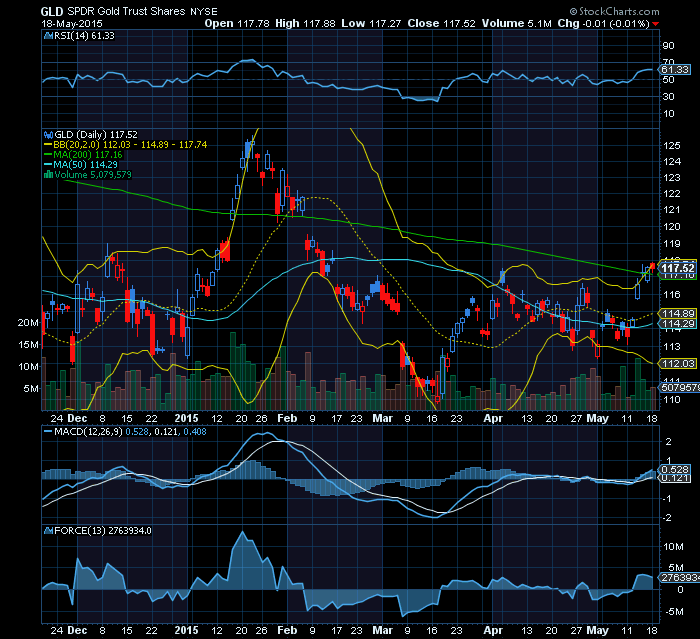Click the Mar label on the price panel's date axis
Screen dimensions: 700x639
tap(382, 418)
